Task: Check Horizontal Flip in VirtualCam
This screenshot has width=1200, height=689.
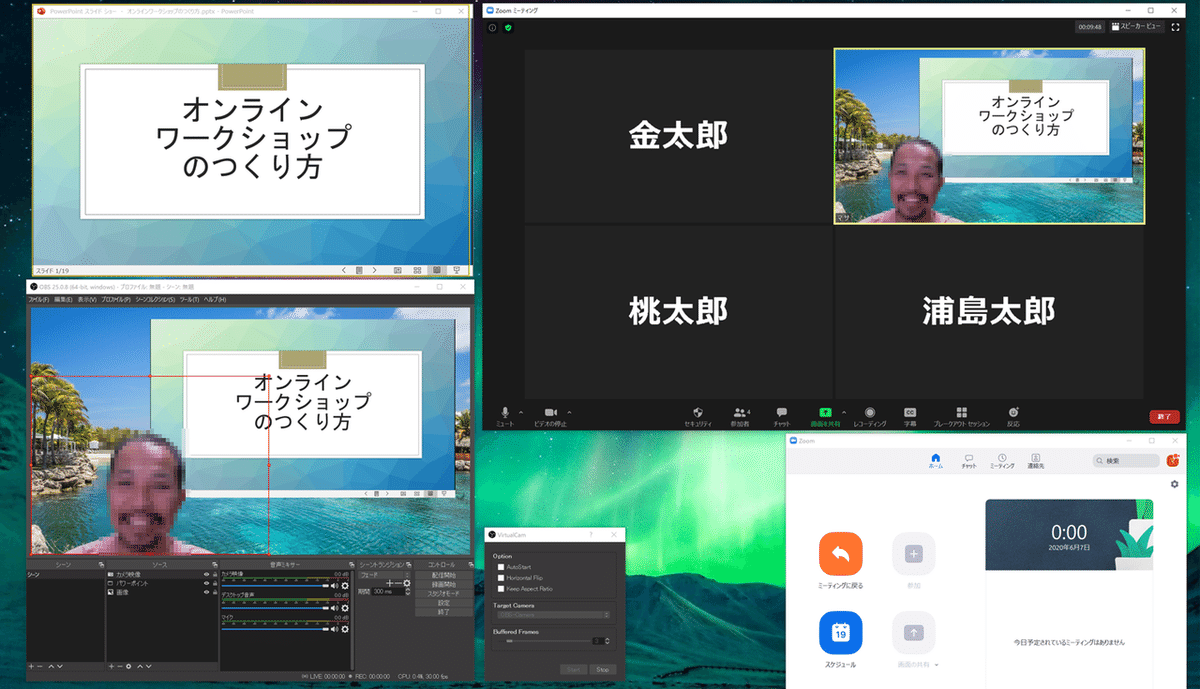Action: [501, 578]
